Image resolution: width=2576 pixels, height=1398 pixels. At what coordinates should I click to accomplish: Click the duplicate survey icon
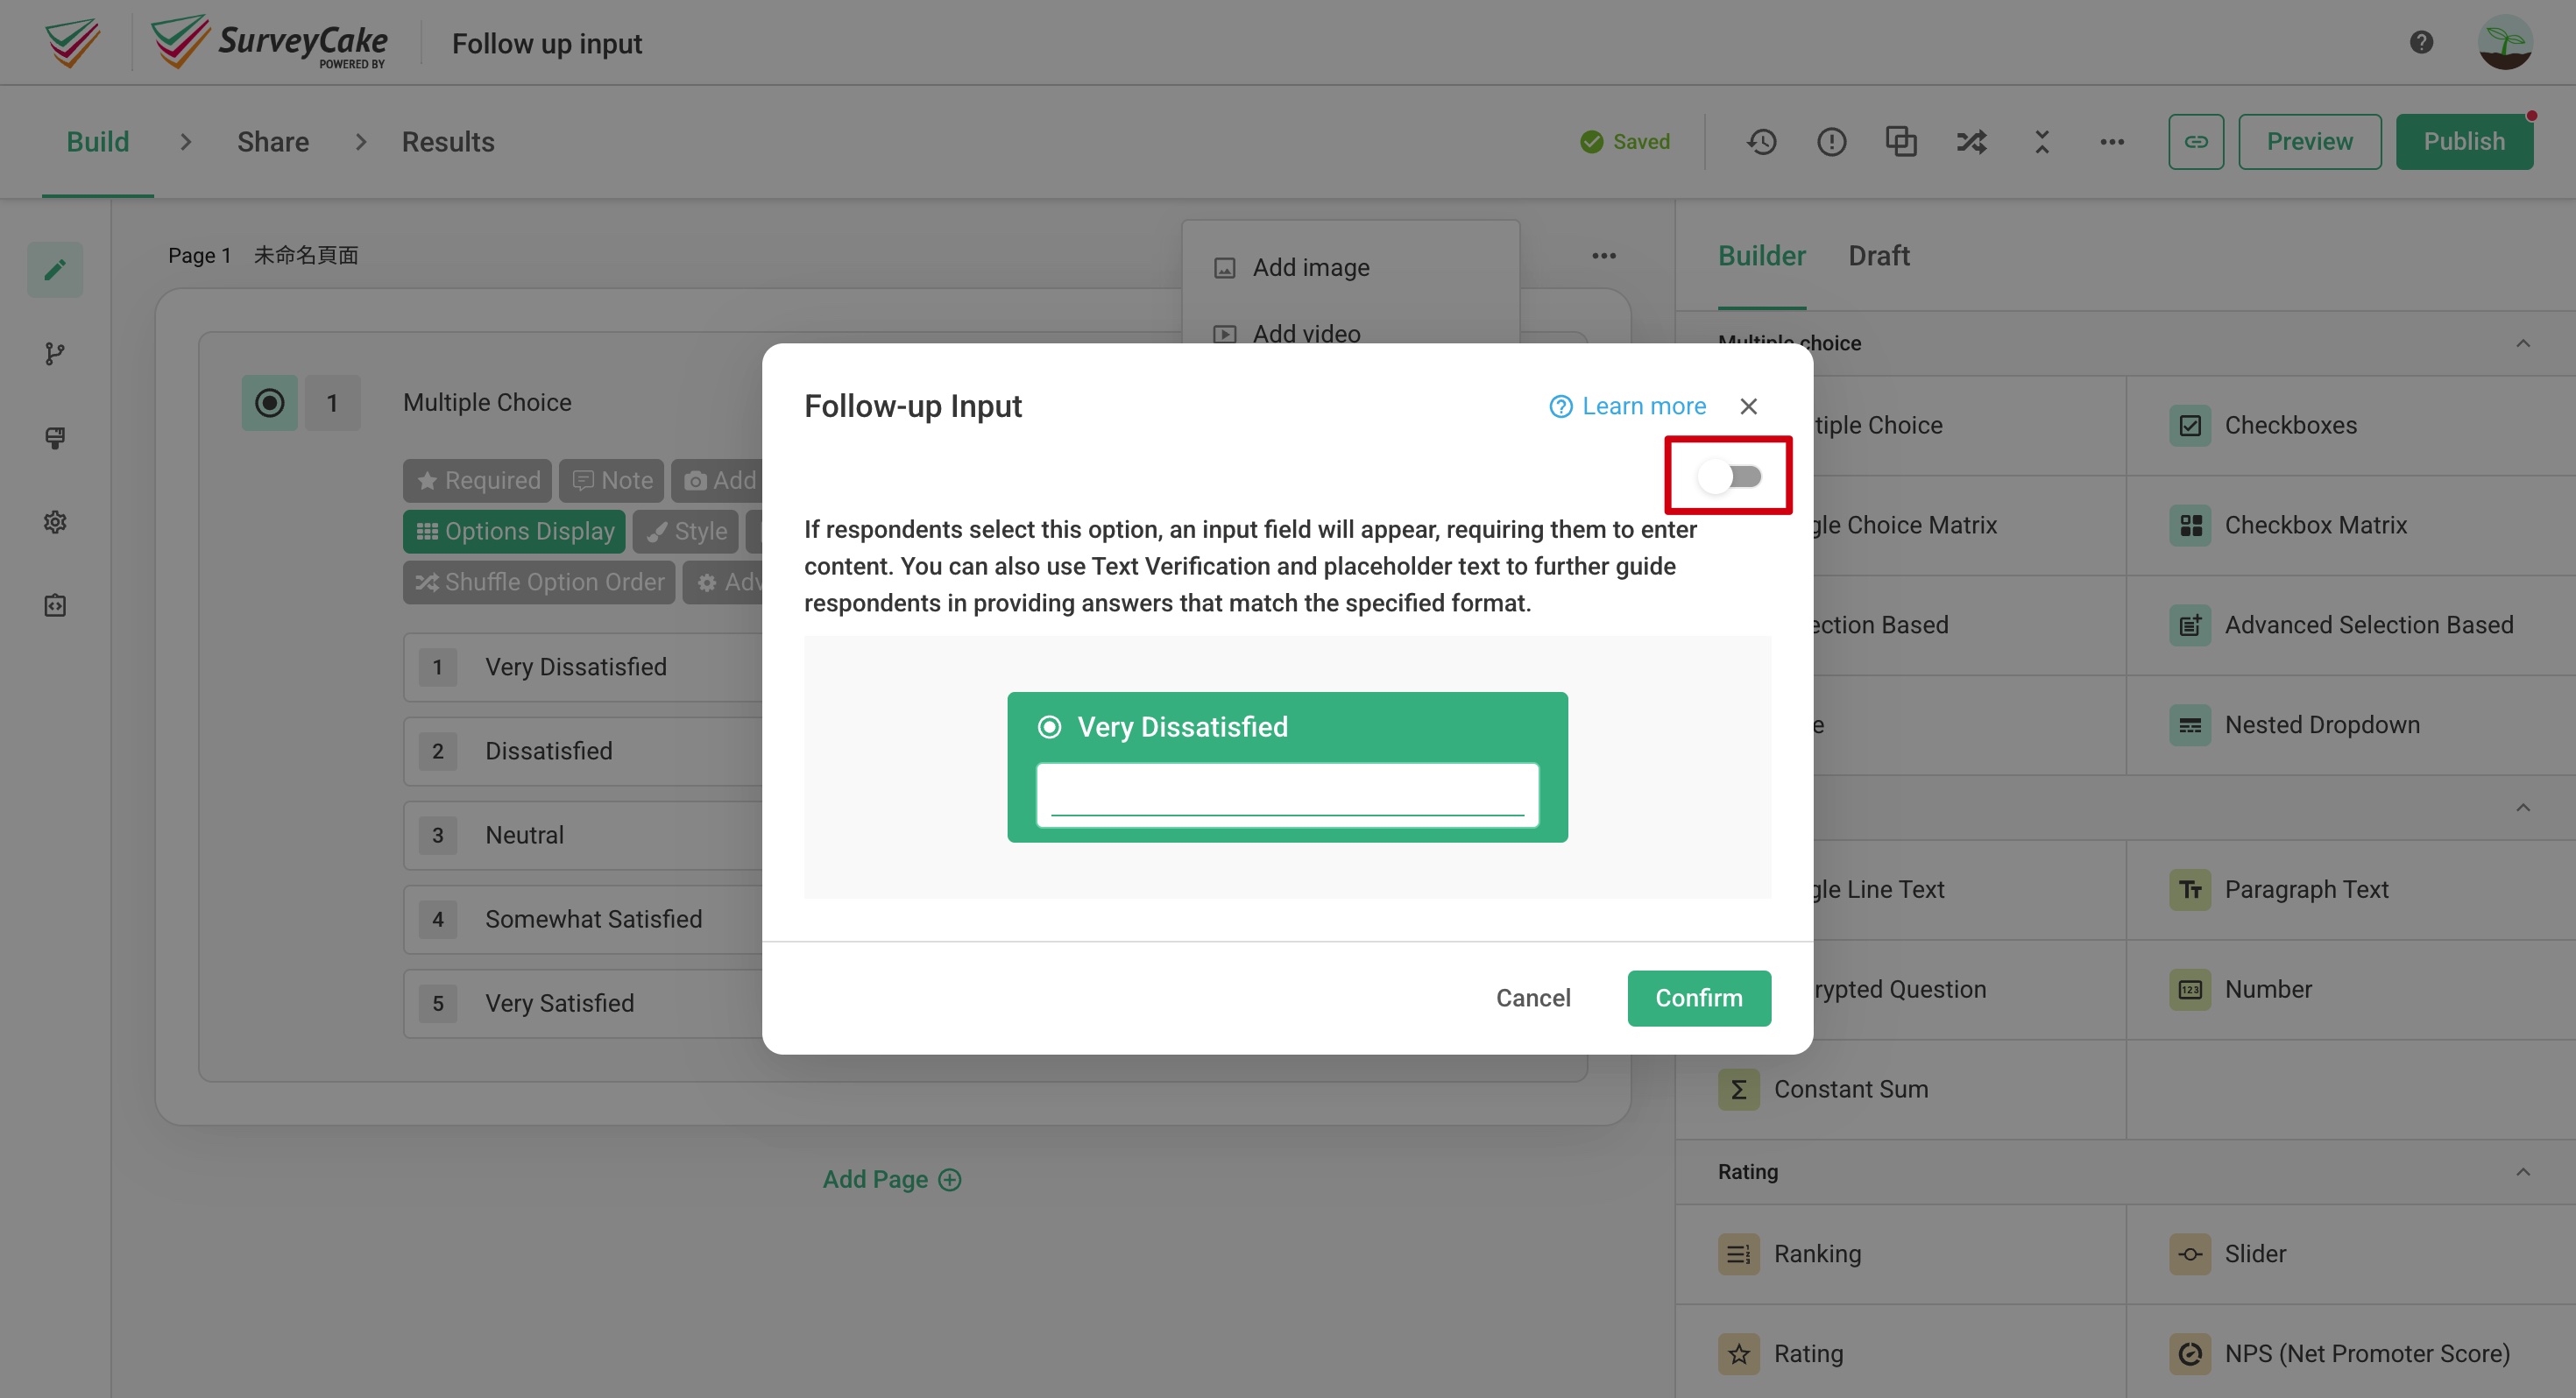click(1901, 141)
